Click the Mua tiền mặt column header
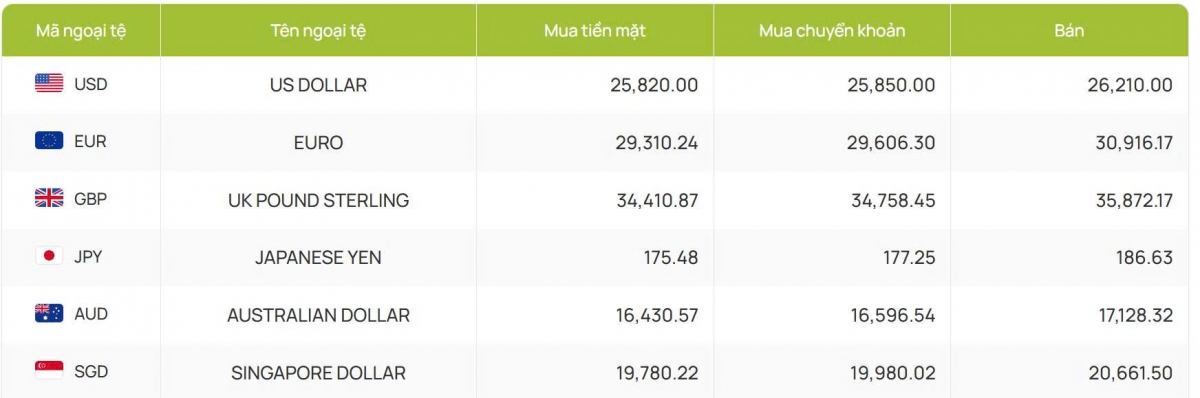Viewport: 1200px width, 398px height. 595,30
